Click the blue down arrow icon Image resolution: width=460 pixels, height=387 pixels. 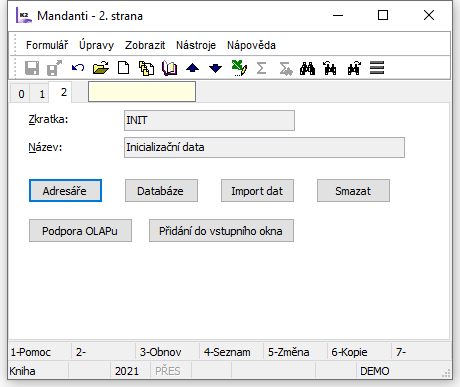click(x=216, y=68)
